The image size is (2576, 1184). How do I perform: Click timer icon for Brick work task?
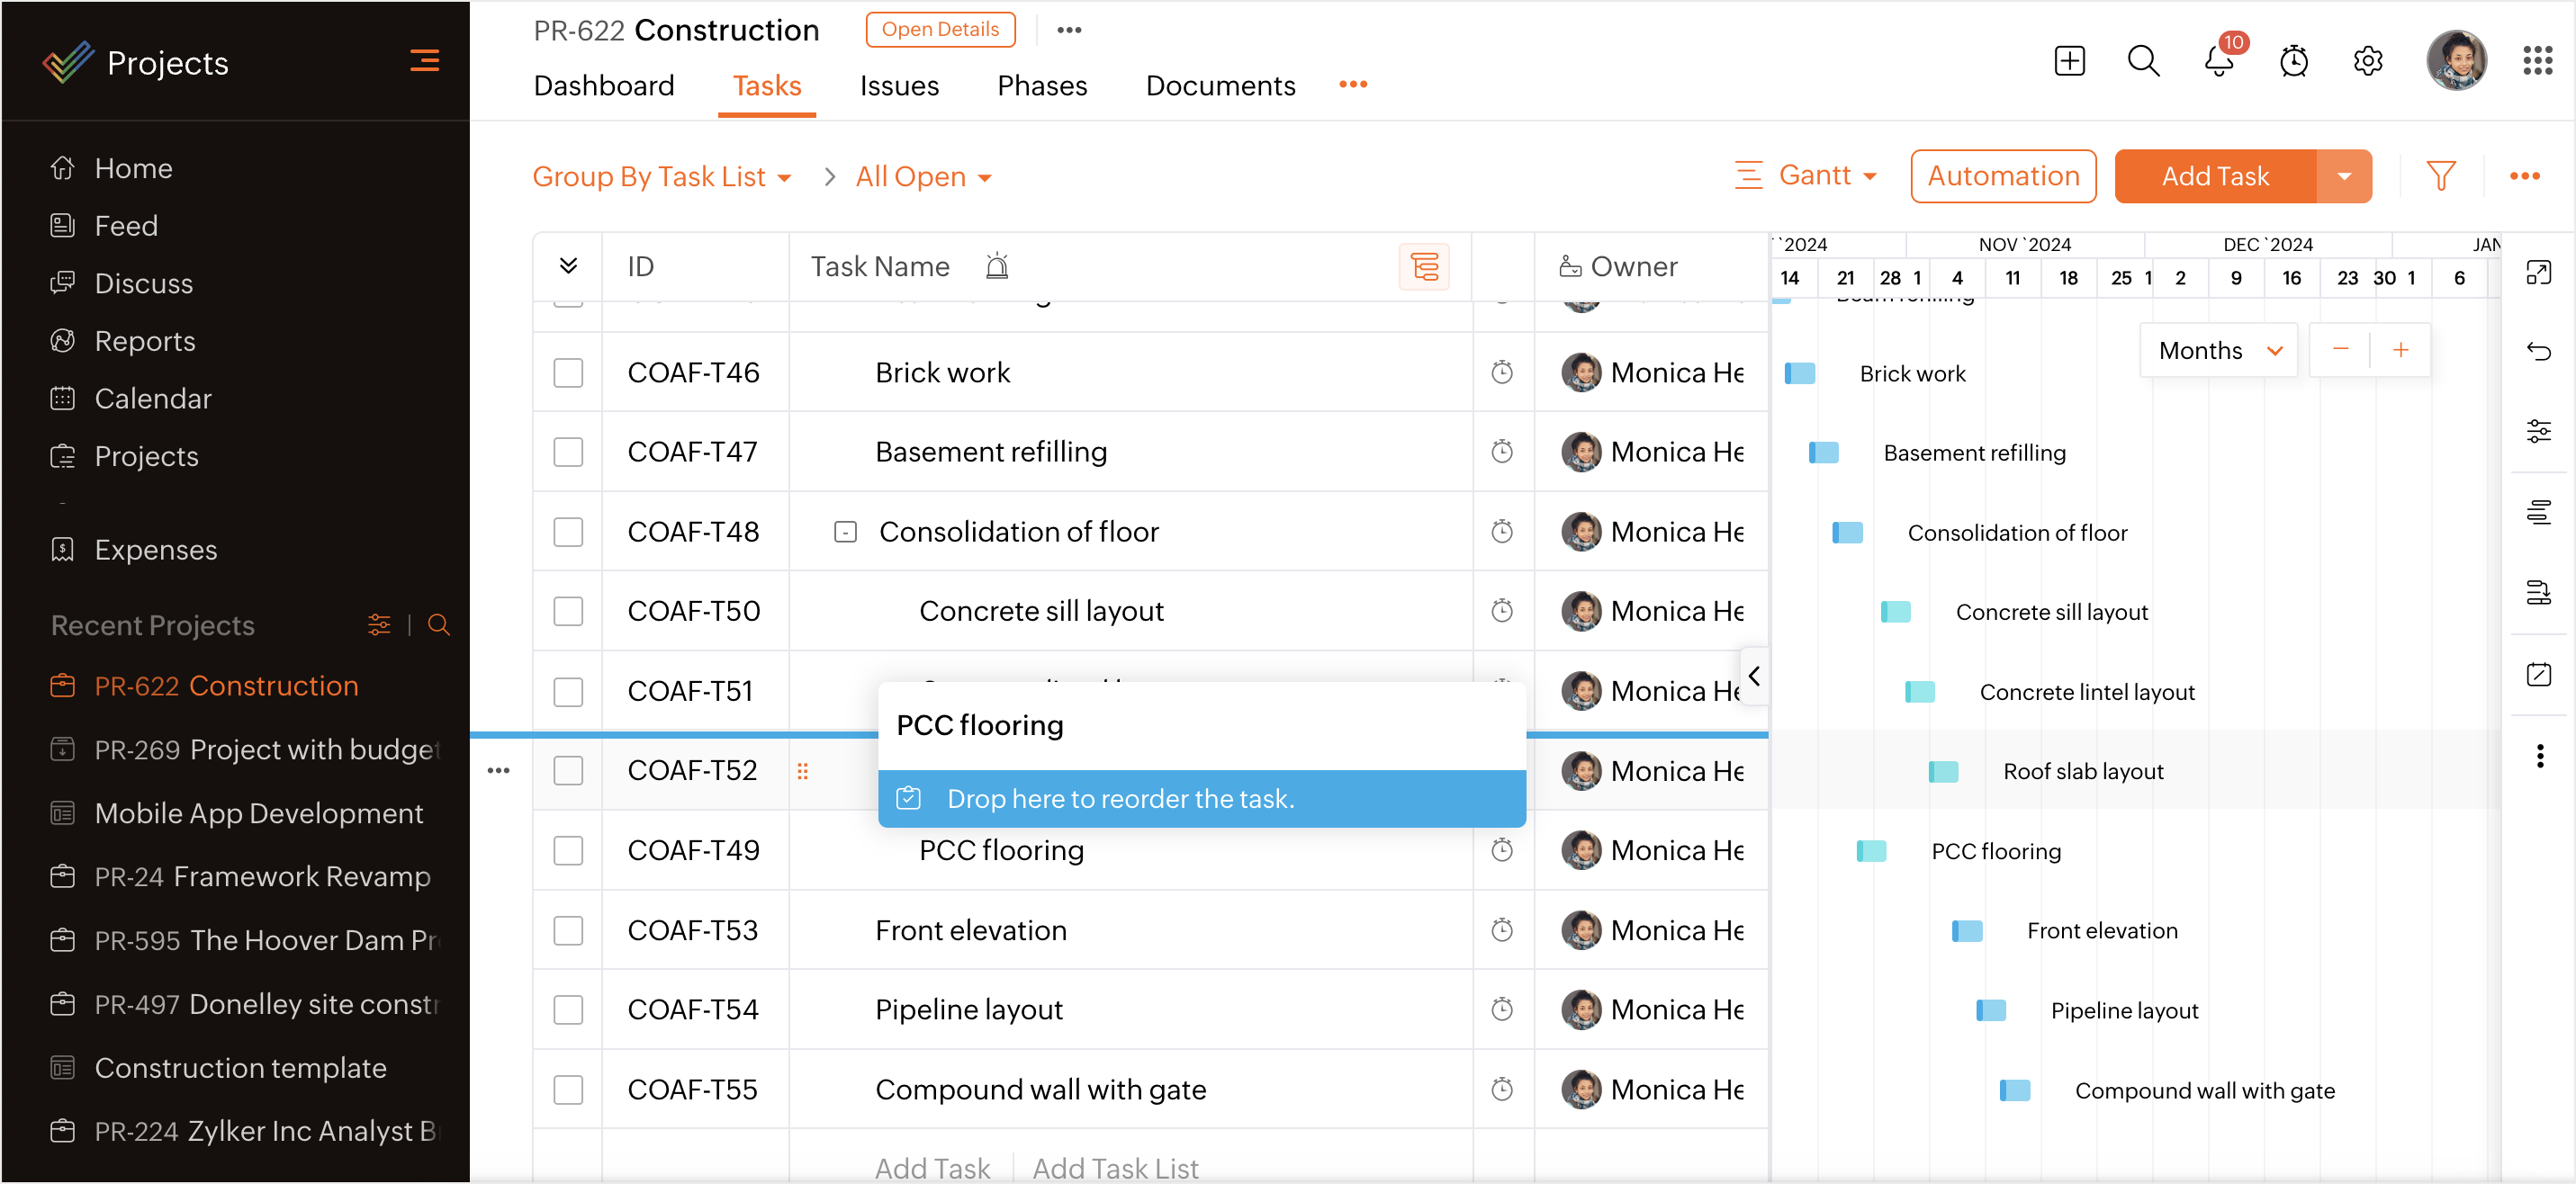point(1501,373)
